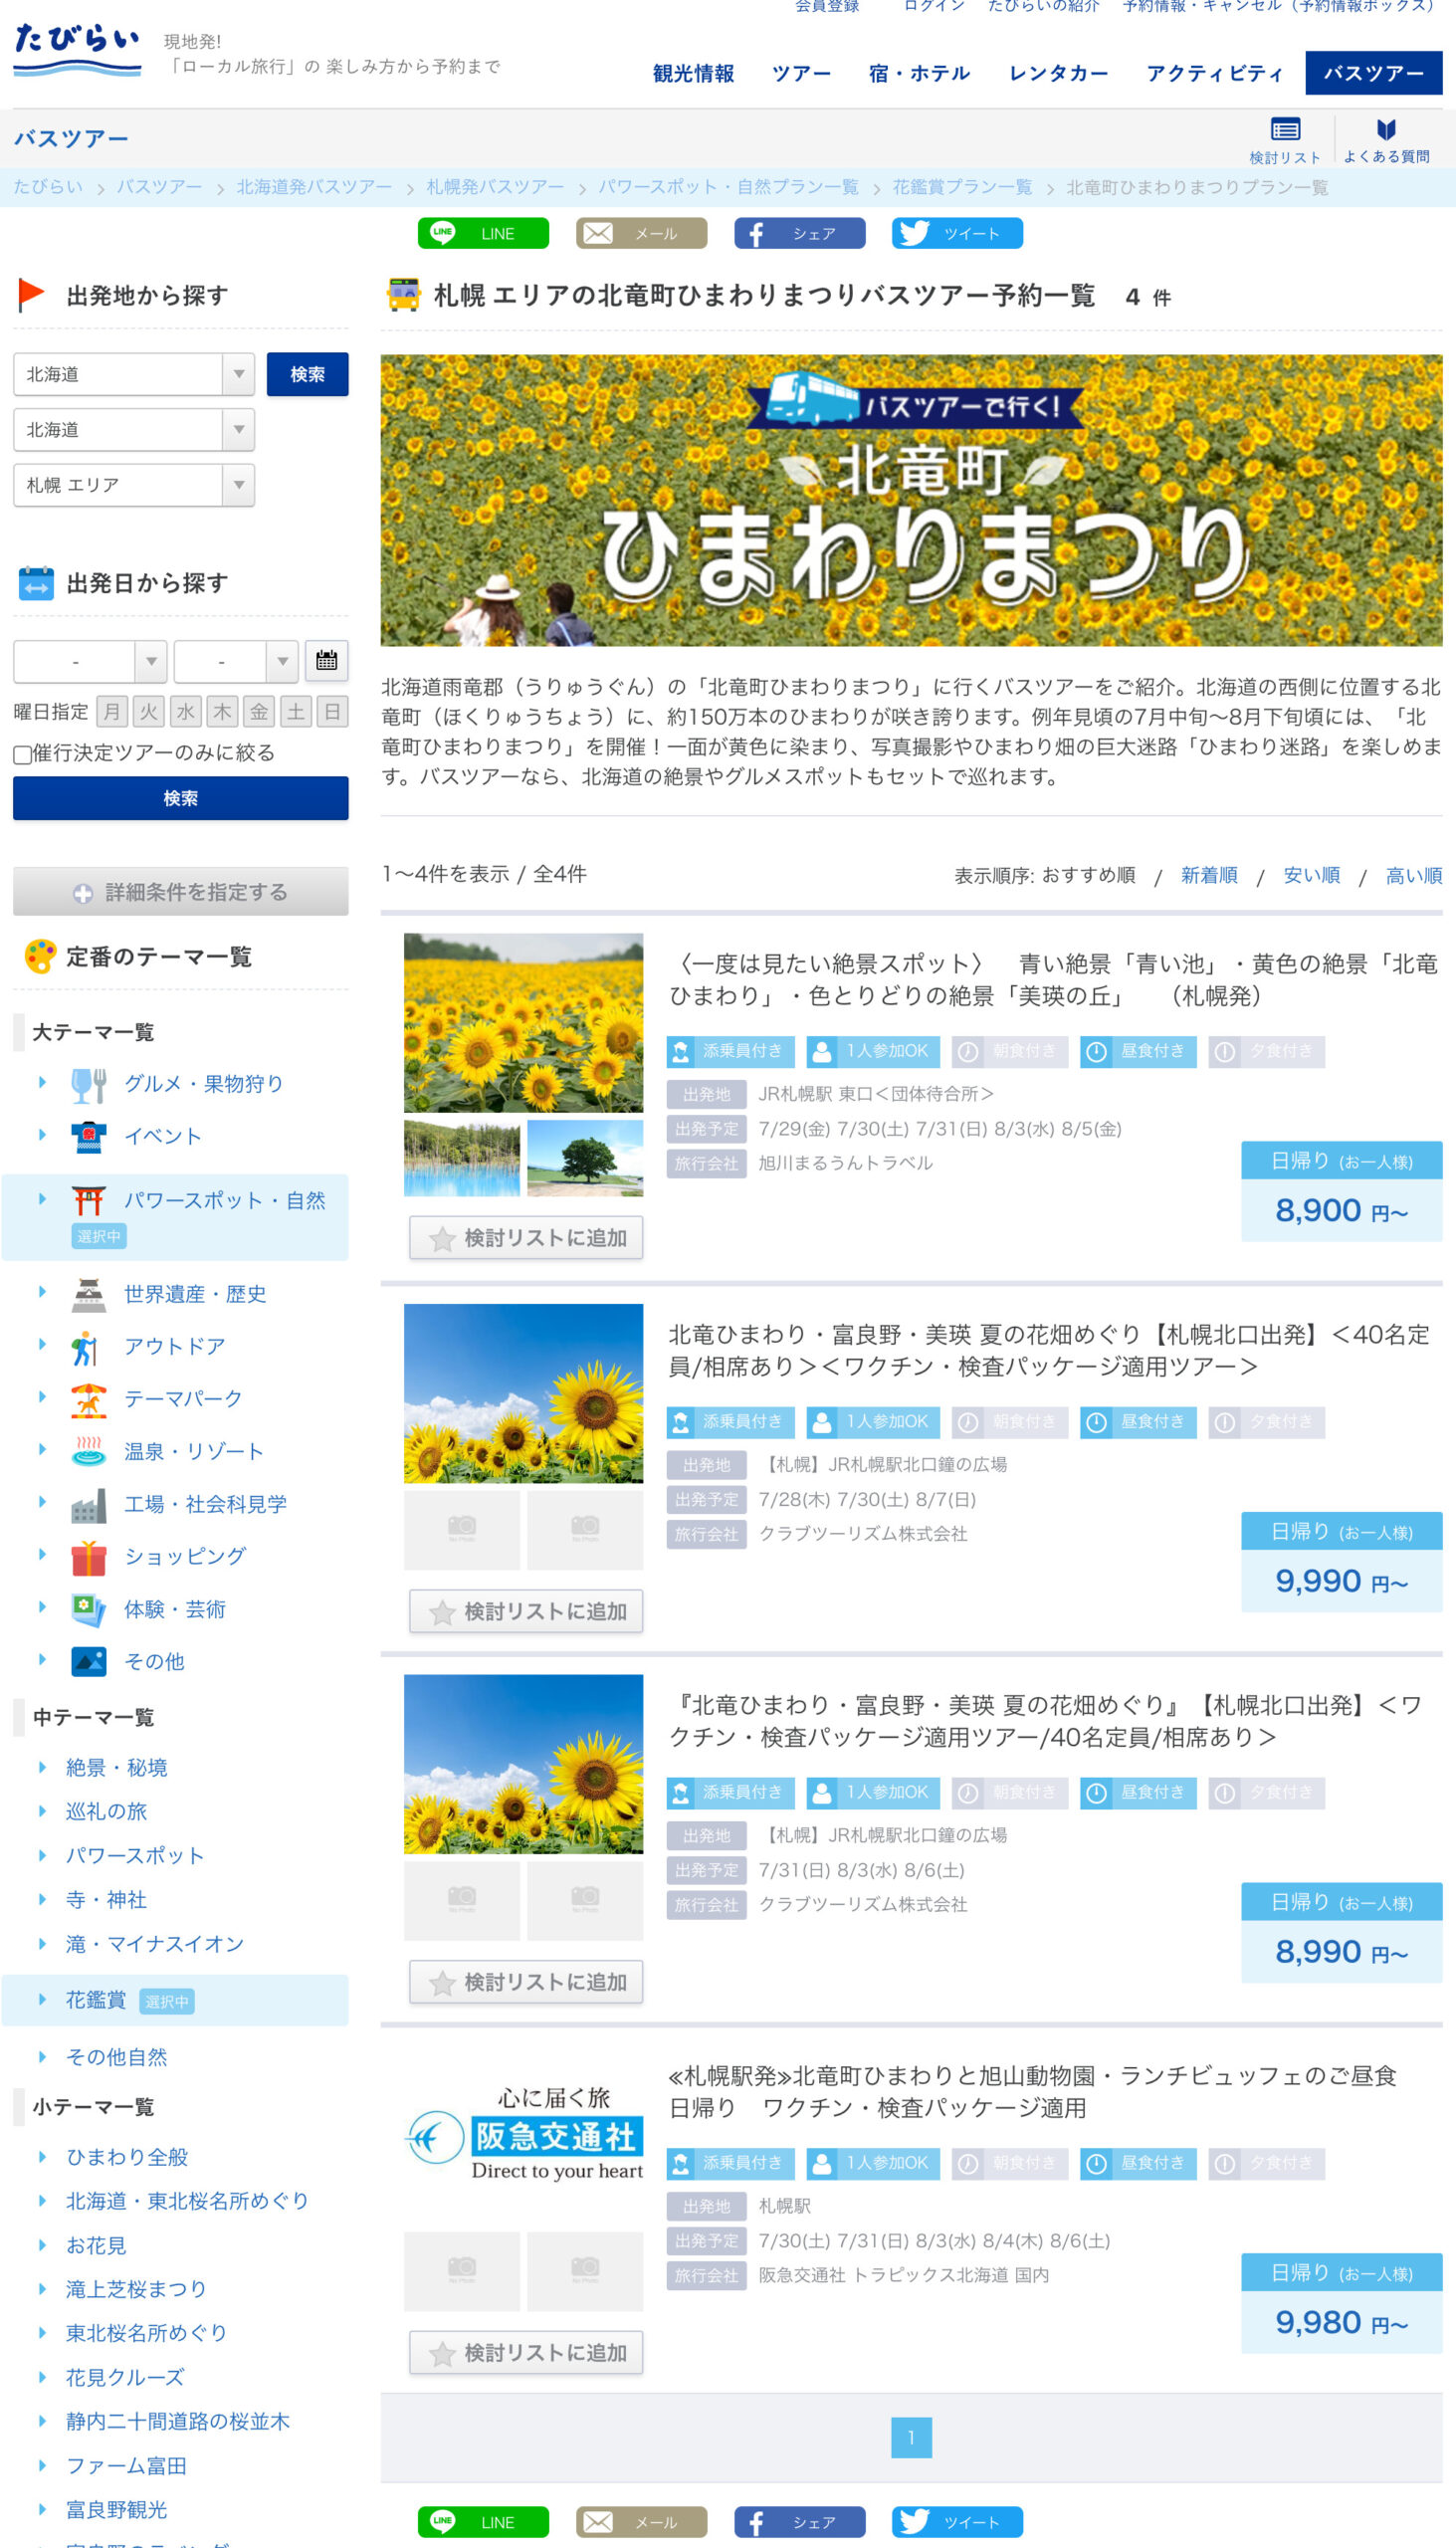Open the second 北海道 prefecture dropdown

(x=134, y=430)
